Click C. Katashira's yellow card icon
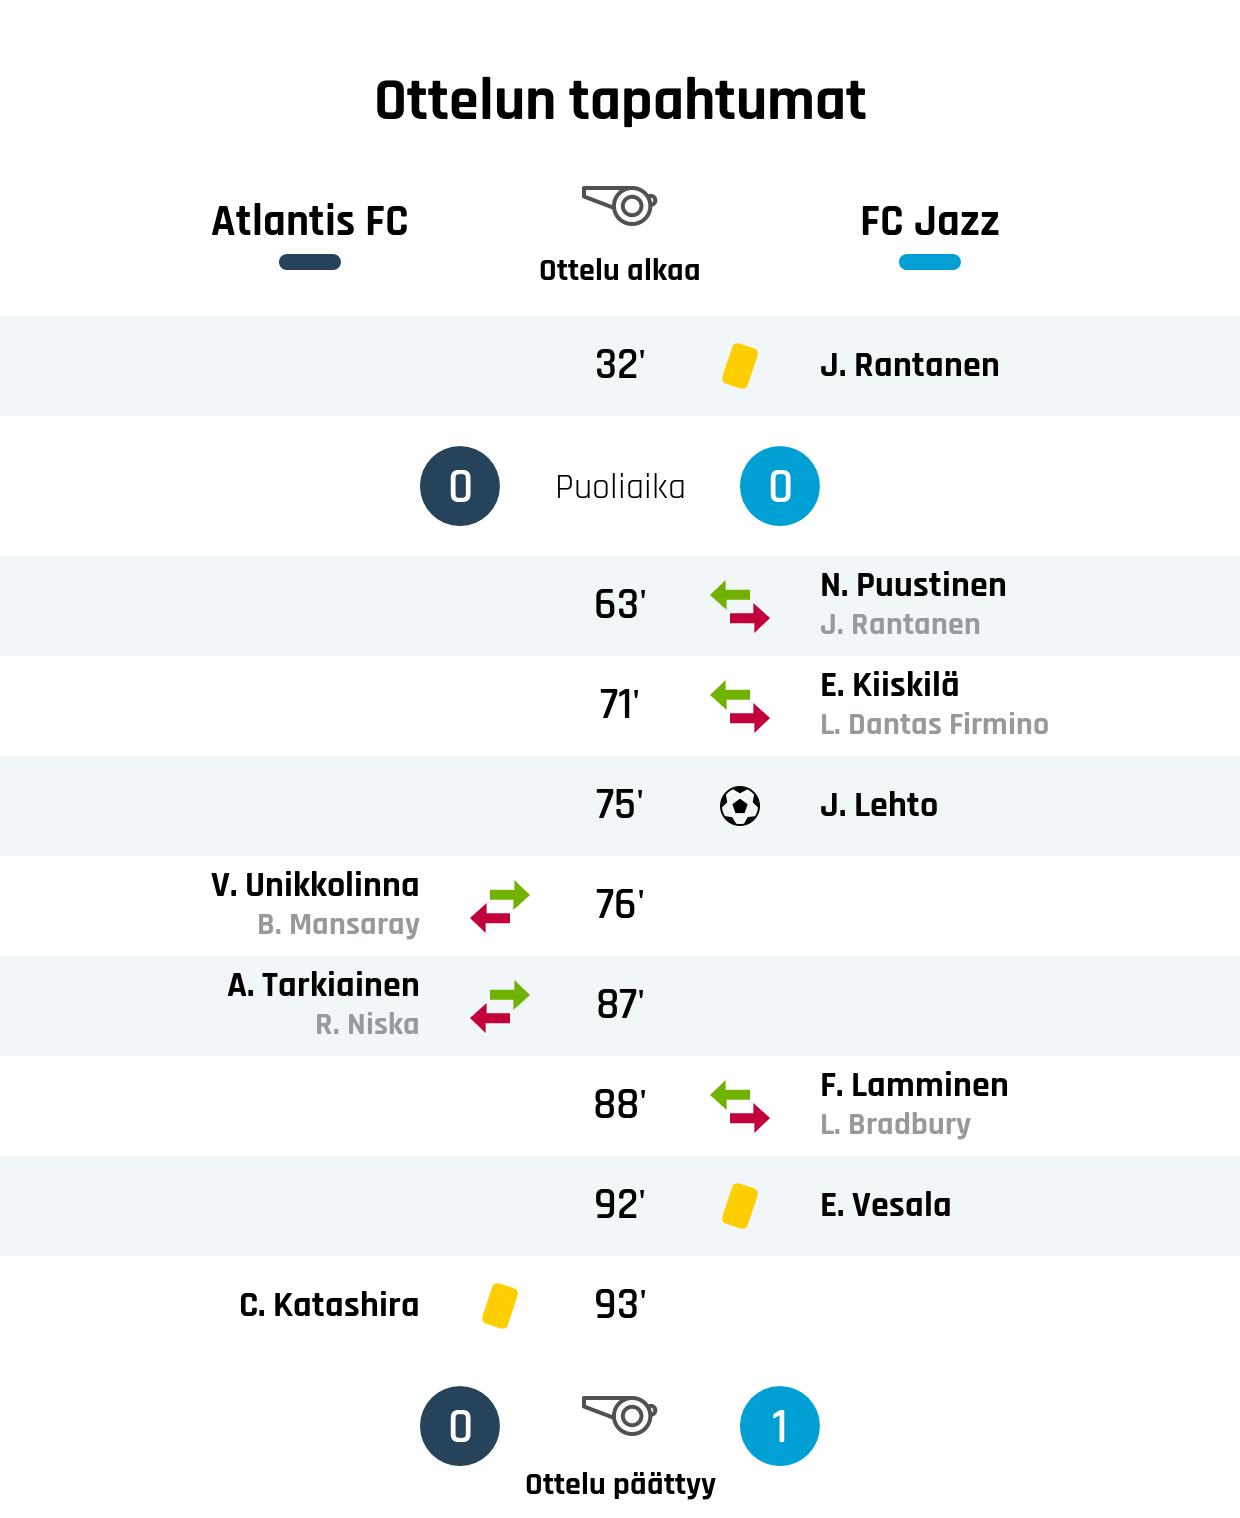The image size is (1240, 1518). click(x=500, y=1305)
